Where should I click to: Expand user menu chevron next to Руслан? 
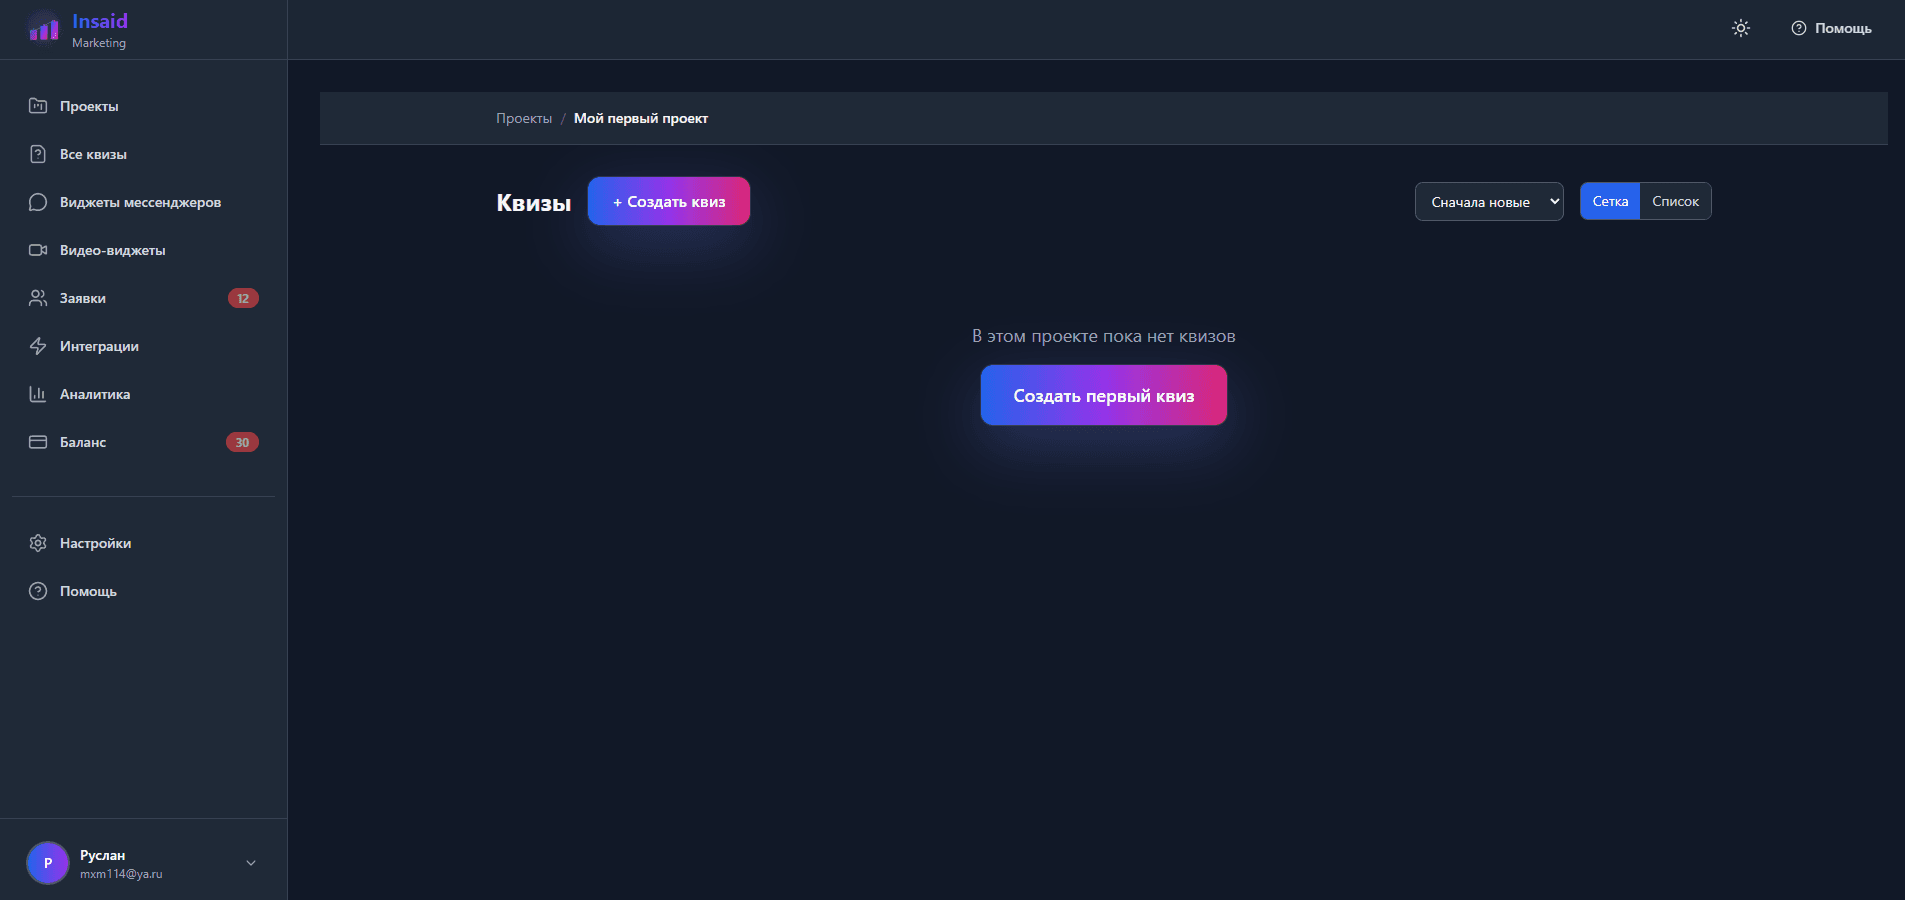pos(251,863)
